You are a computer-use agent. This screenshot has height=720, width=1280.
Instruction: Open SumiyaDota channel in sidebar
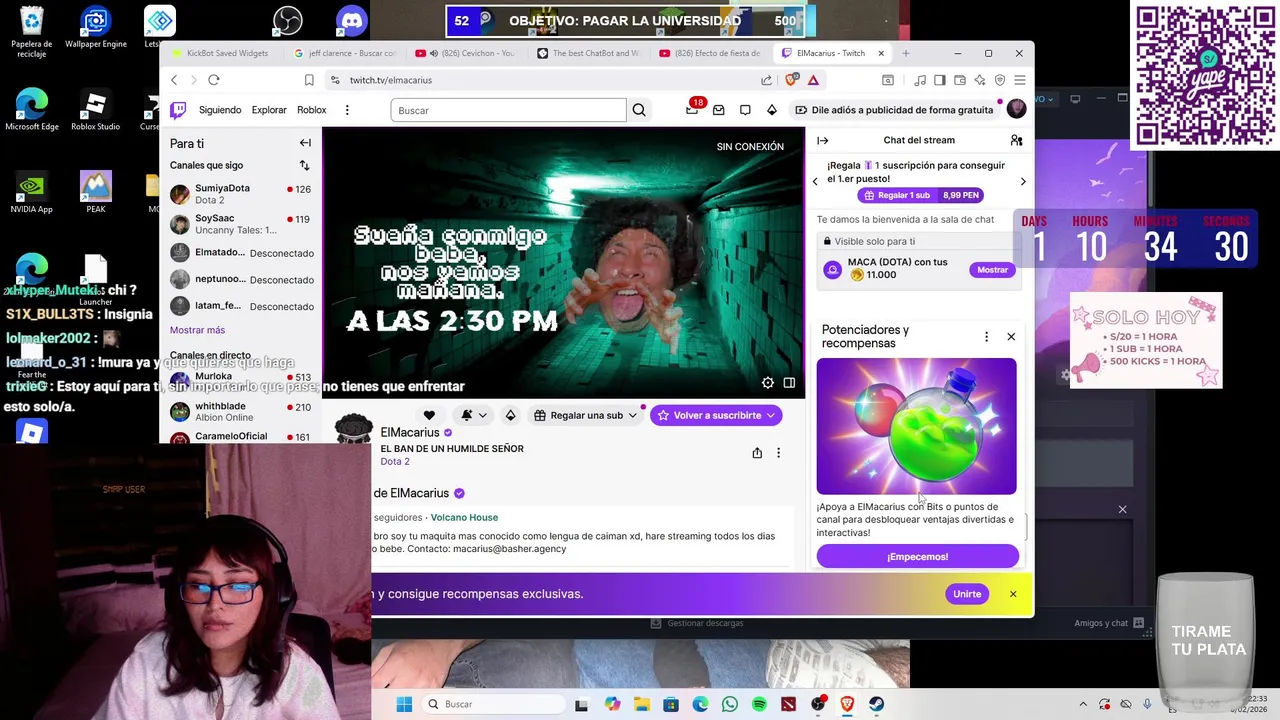[x=240, y=194]
